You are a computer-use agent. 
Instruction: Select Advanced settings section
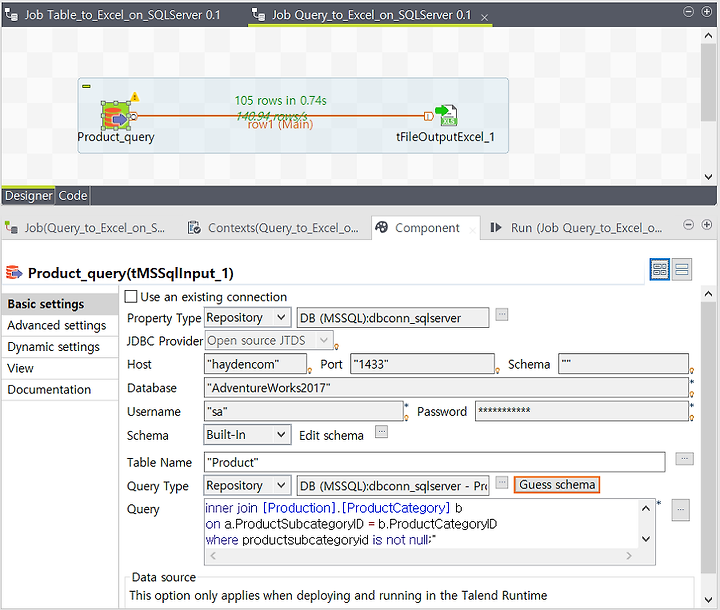(x=60, y=325)
